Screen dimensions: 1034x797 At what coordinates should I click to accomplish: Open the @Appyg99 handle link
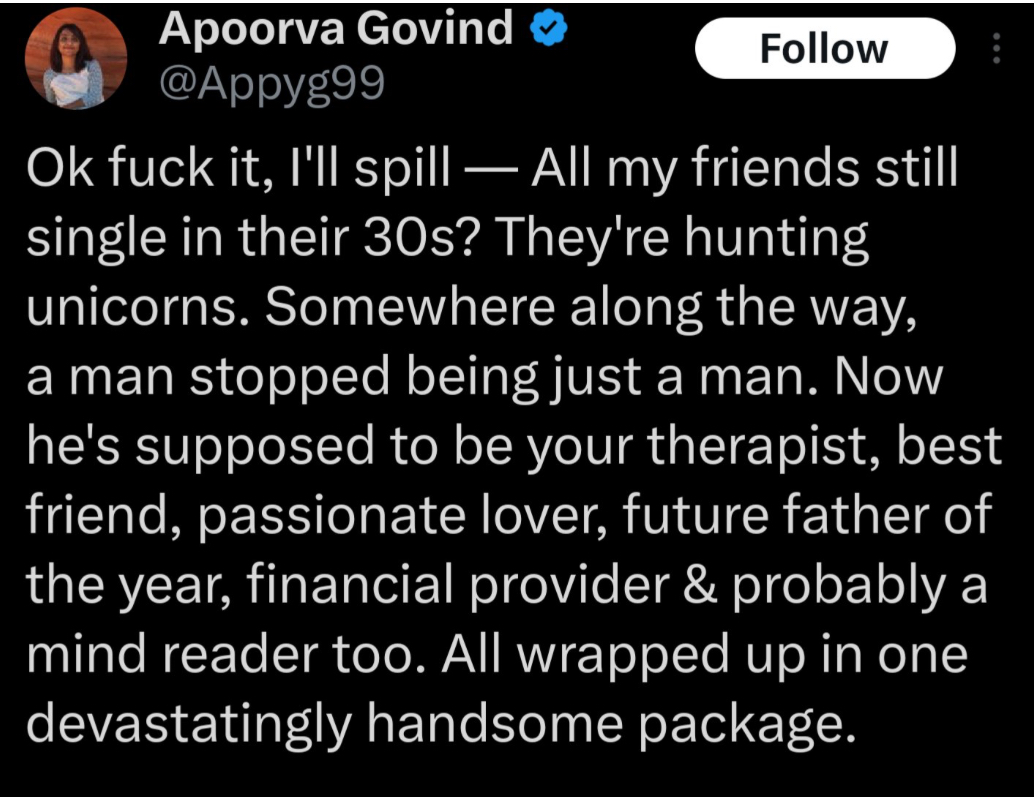pyautogui.click(x=271, y=85)
